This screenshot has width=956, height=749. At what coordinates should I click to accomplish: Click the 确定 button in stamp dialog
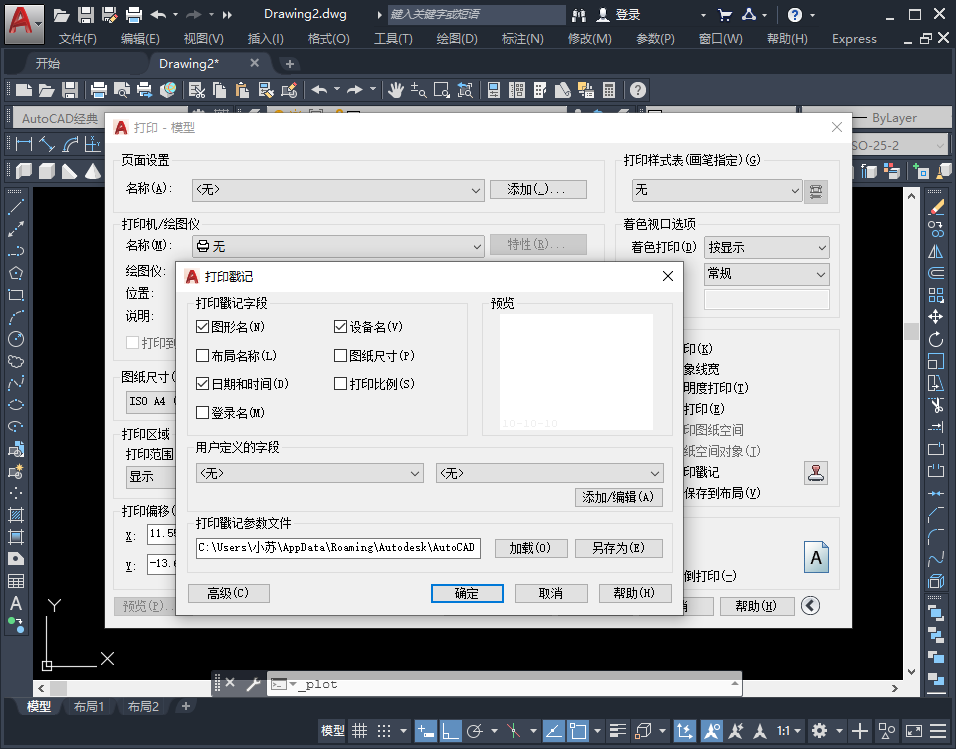click(466, 593)
